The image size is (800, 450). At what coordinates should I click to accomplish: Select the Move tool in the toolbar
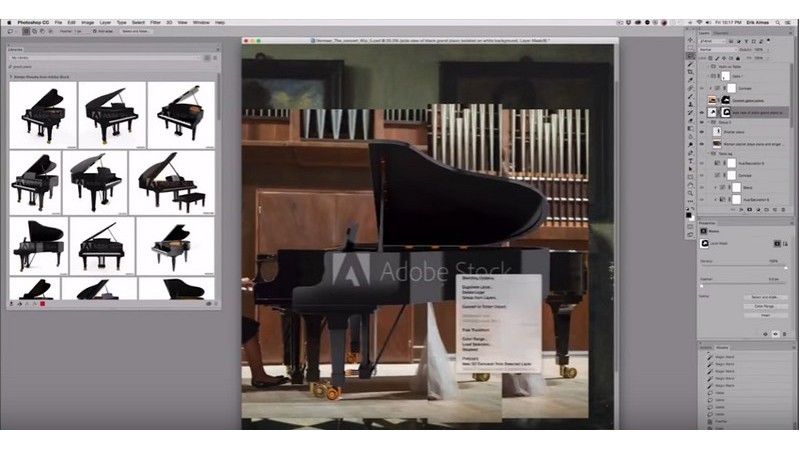690,40
